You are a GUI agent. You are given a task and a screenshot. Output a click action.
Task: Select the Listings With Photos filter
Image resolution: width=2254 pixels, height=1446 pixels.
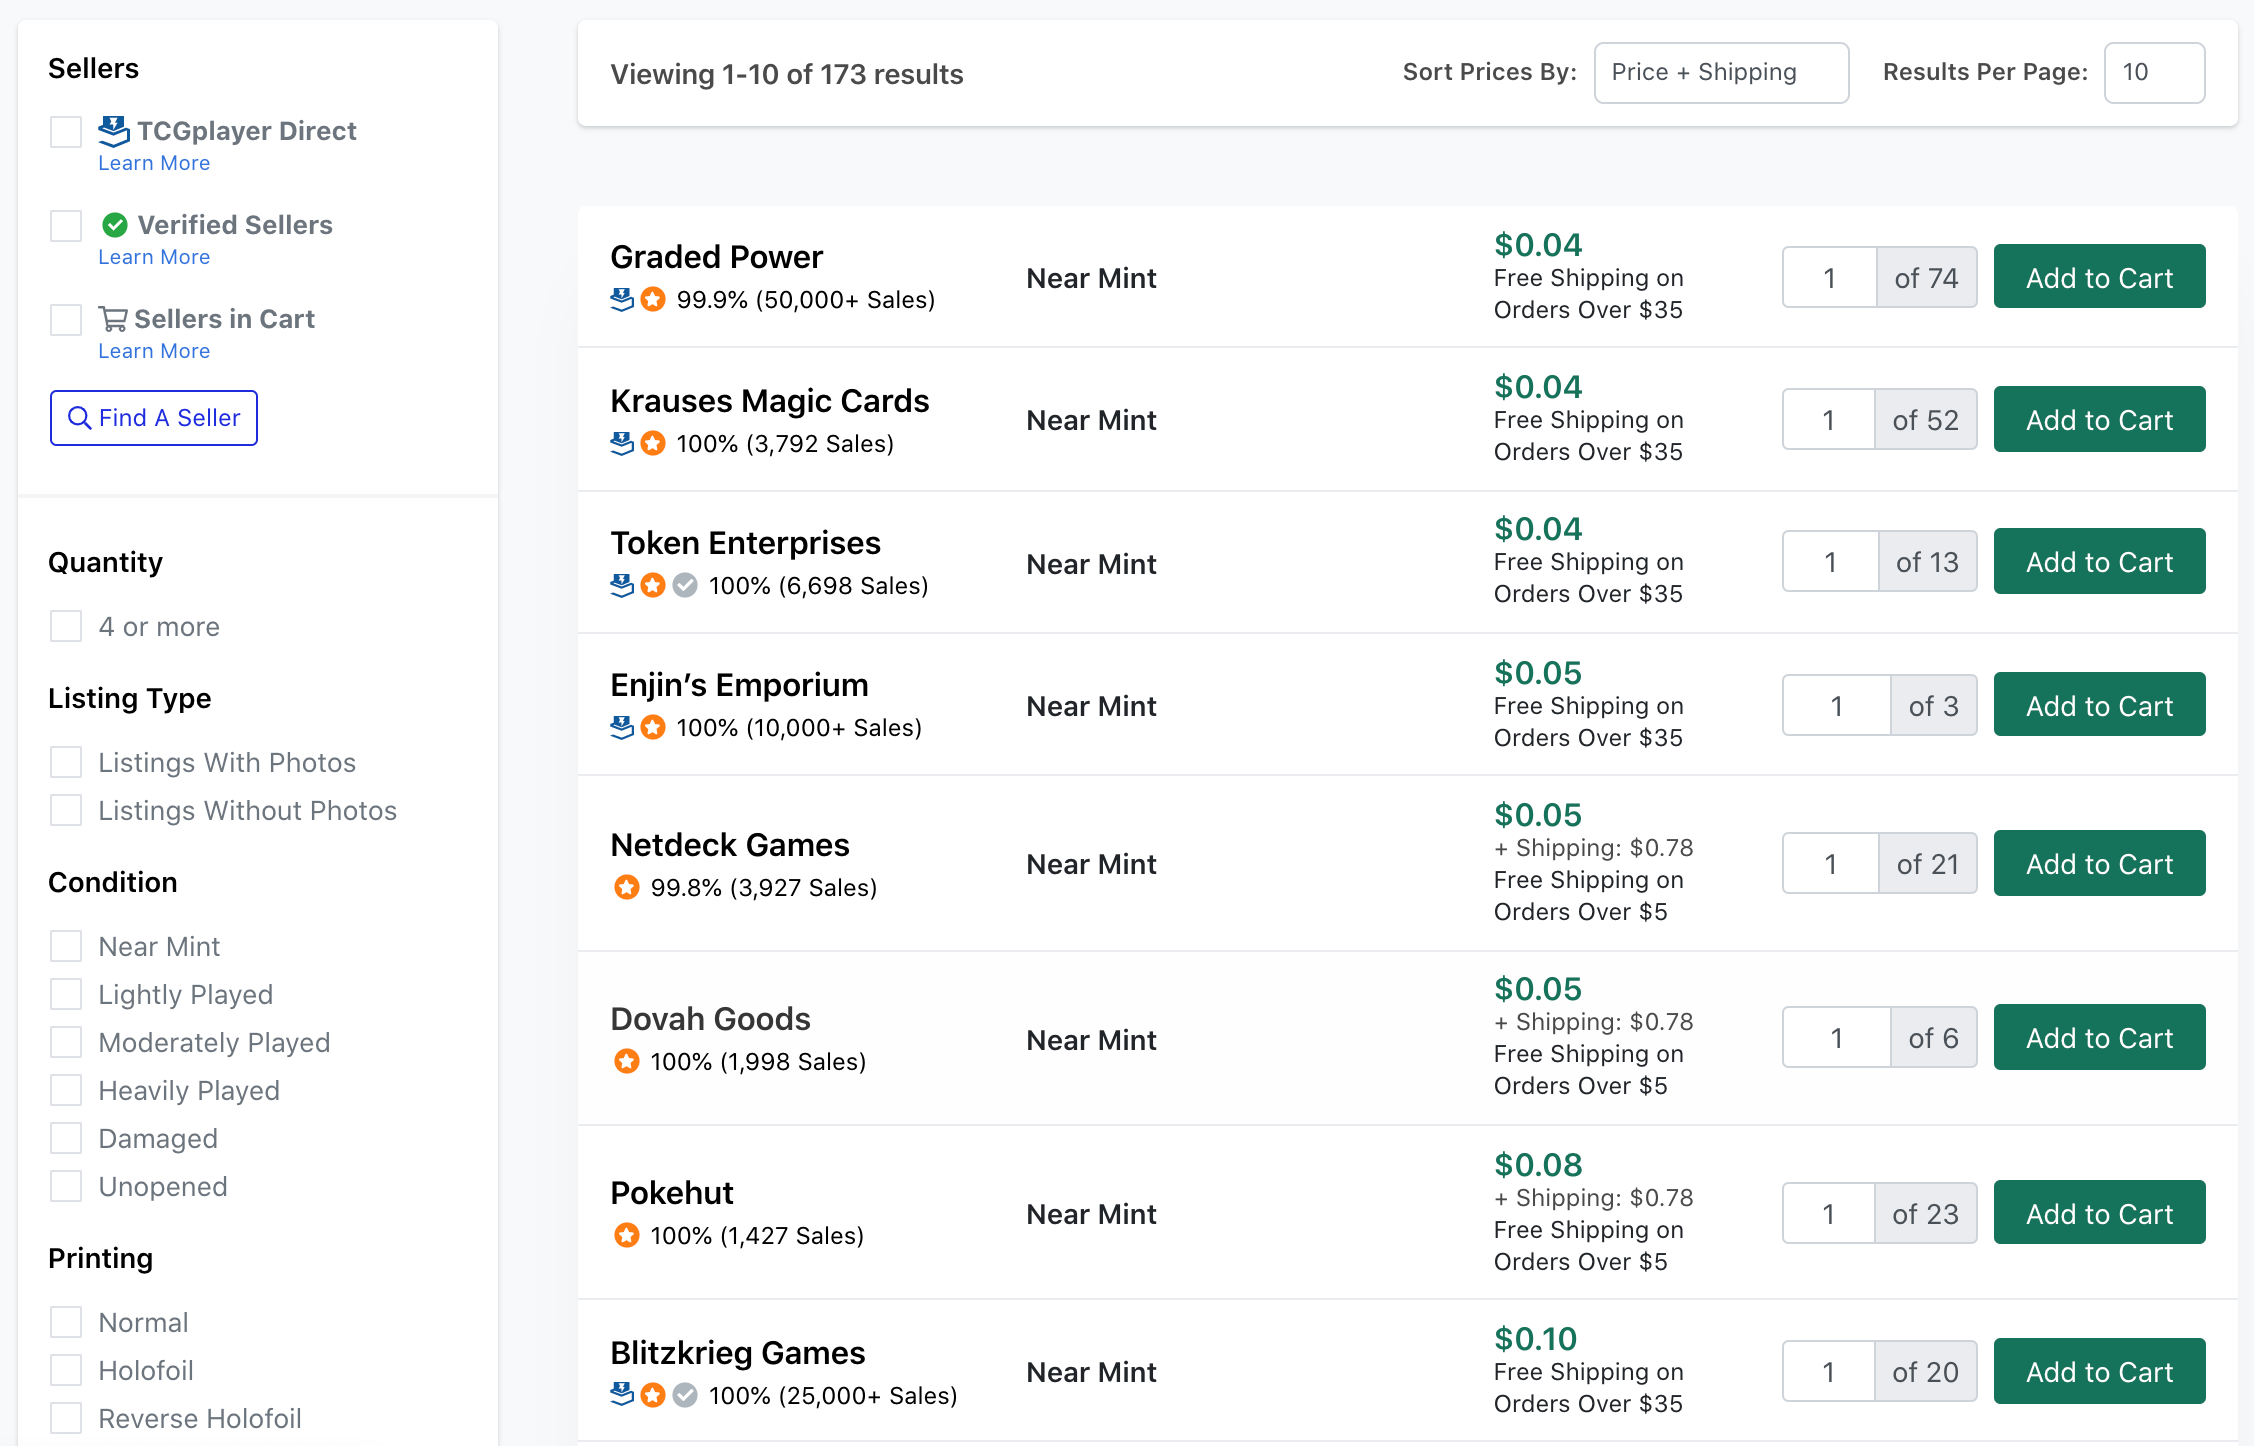66,761
